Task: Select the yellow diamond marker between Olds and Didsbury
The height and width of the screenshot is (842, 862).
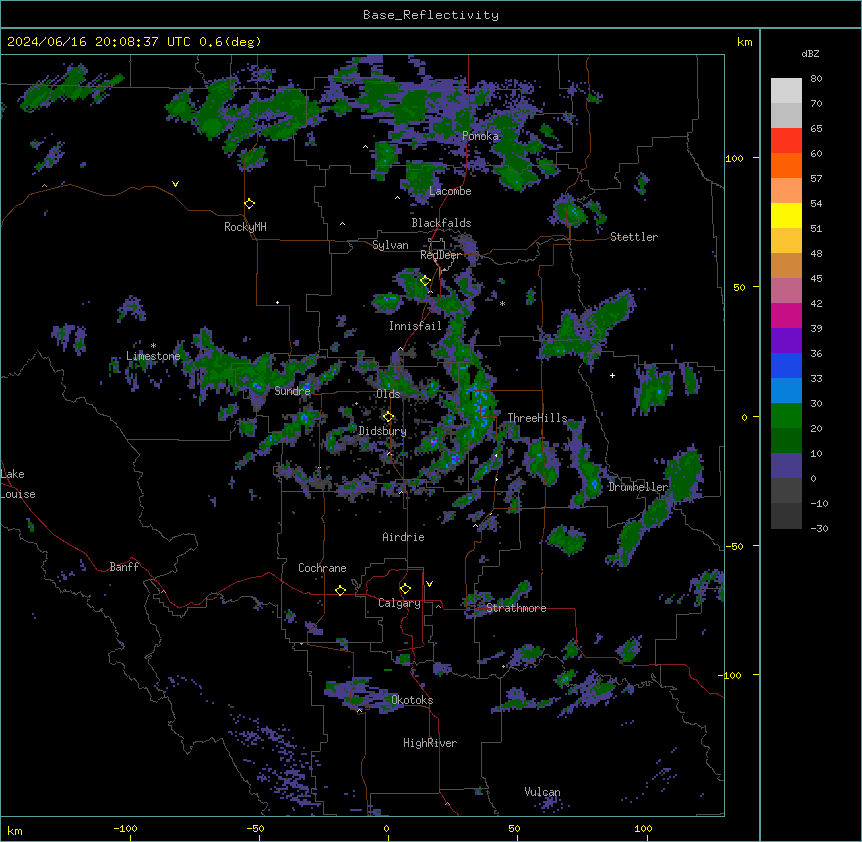Action: 388,417
